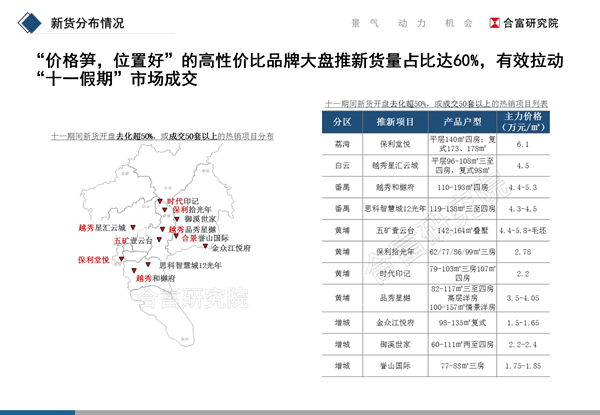This screenshot has height=415, width=600.
Task: Click the map caption ending with 热销项目分布
Action: pos(162,136)
